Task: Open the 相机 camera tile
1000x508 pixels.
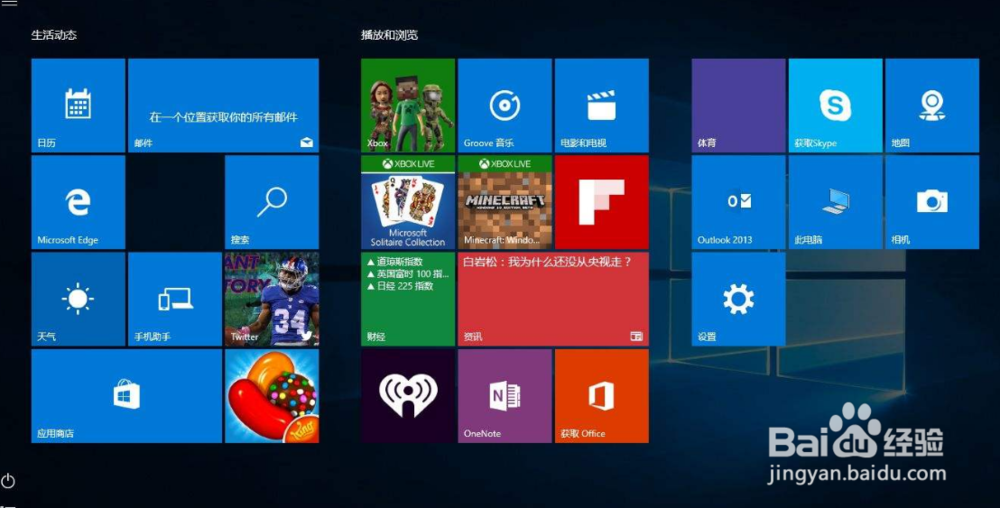Action: coord(932,202)
